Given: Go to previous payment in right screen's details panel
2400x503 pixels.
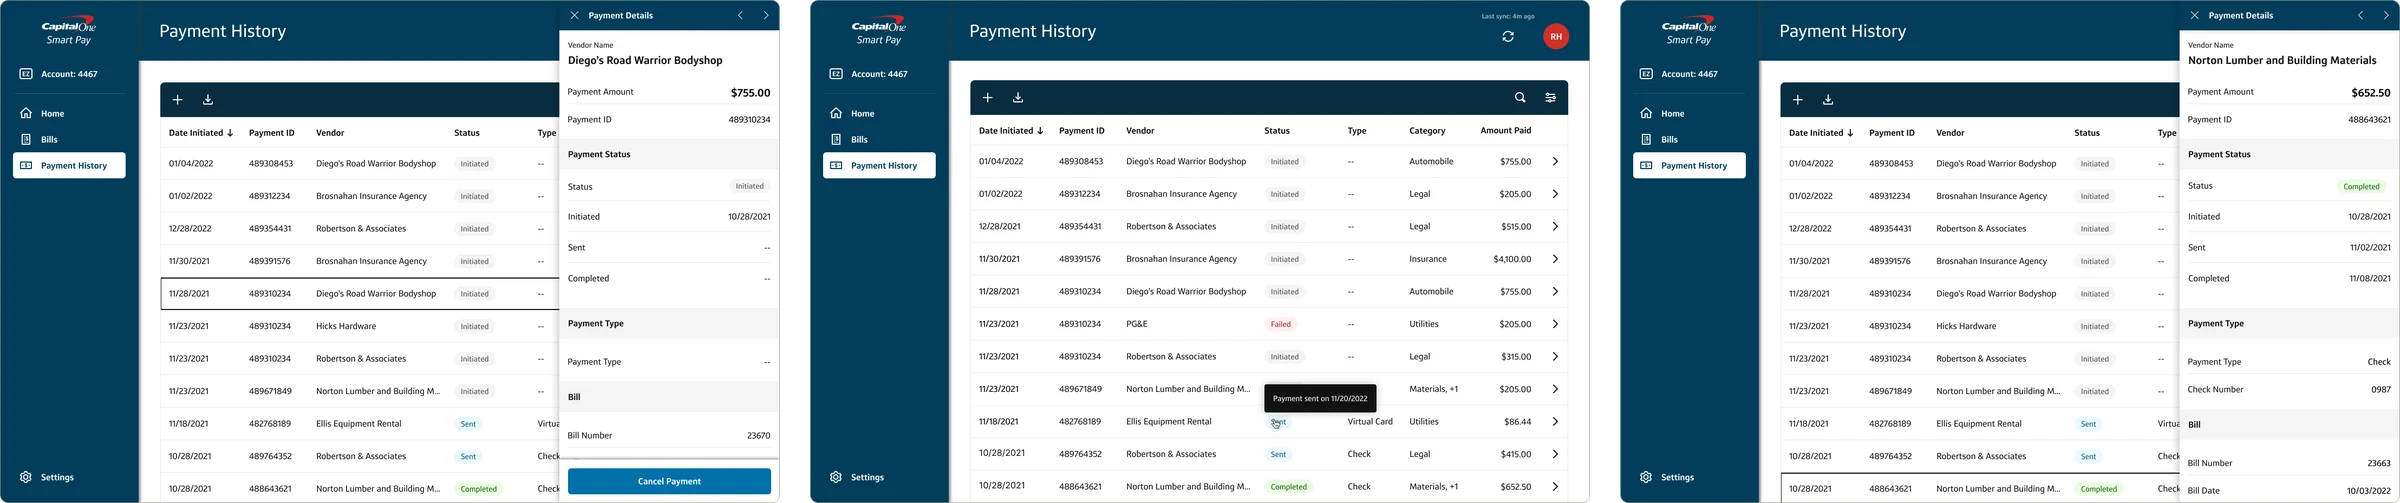Looking at the screenshot, I should click(x=2361, y=16).
